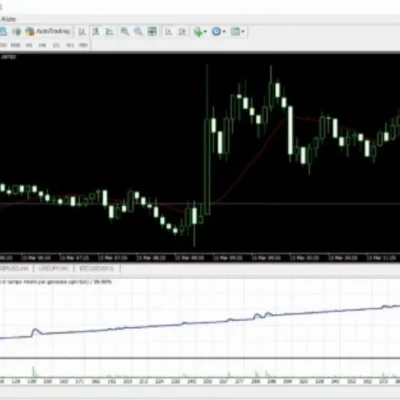Open the Aiuto menu

point(8,19)
